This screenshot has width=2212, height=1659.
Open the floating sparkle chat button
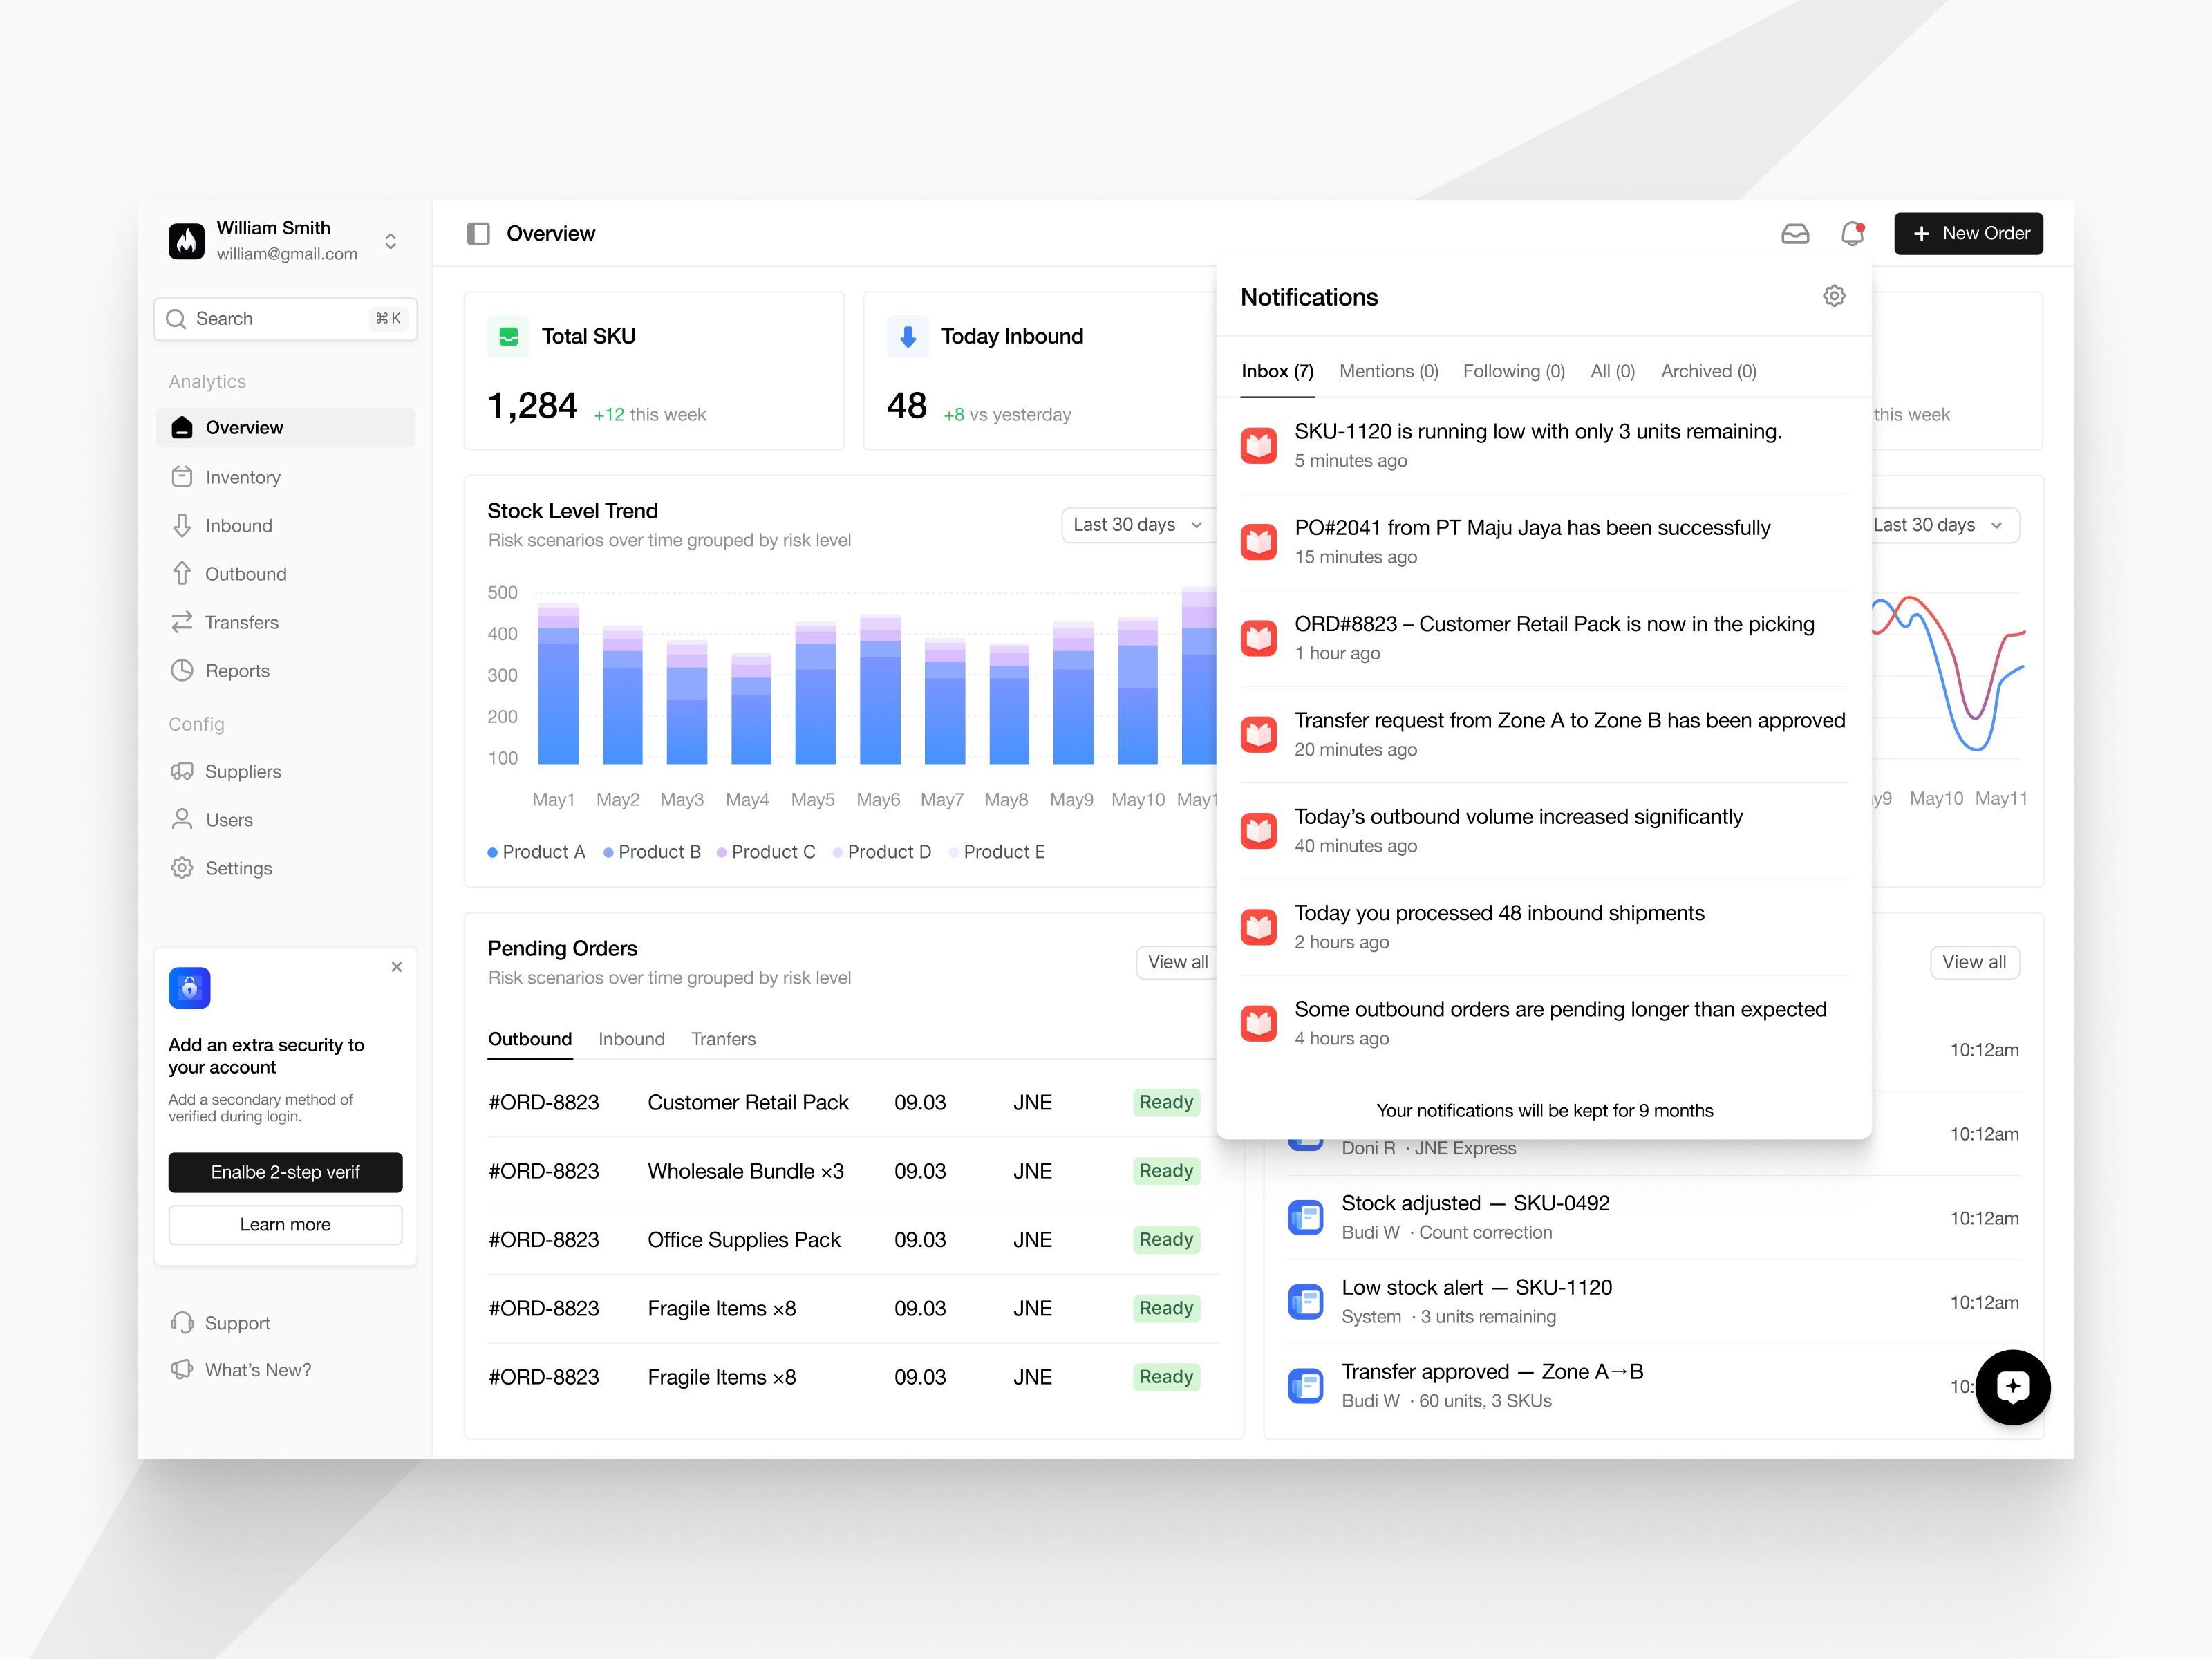[2012, 1386]
